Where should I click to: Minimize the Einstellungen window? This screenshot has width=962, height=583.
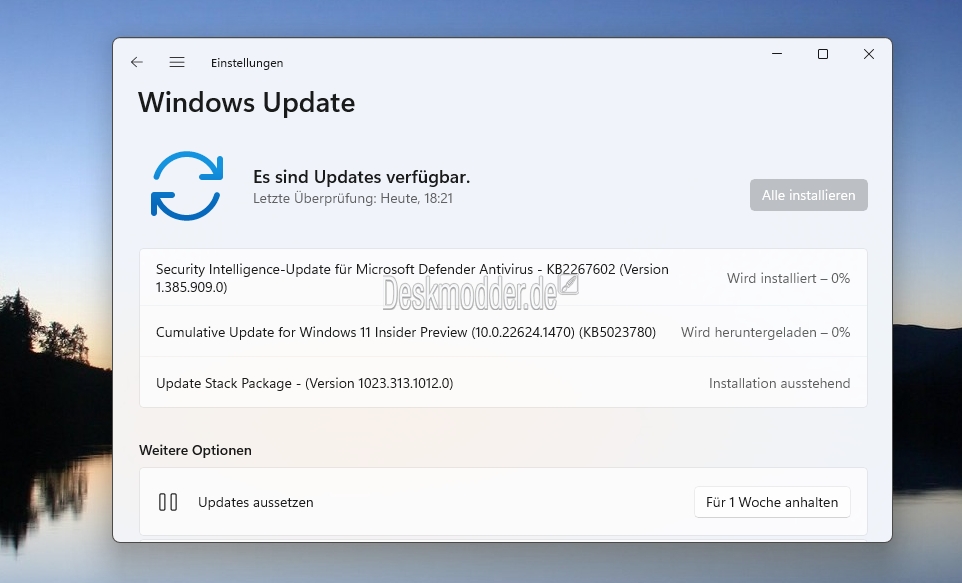777,54
